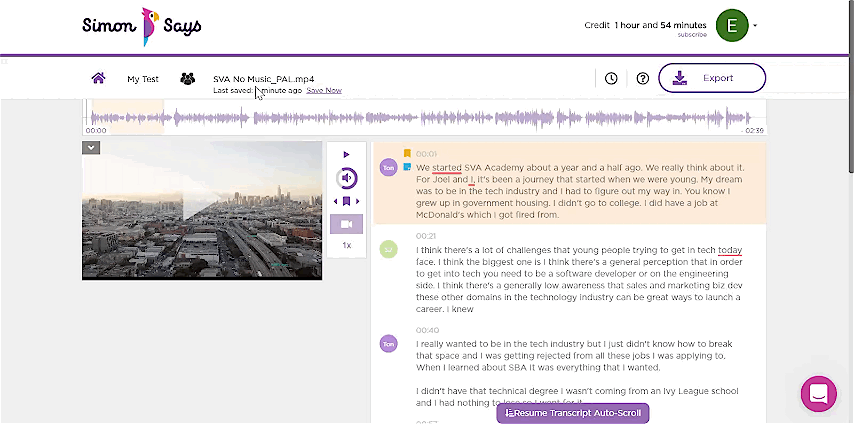The image size is (854, 424).
Task: Add a bookmark with the purple bookmark icon
Action: 346,202
